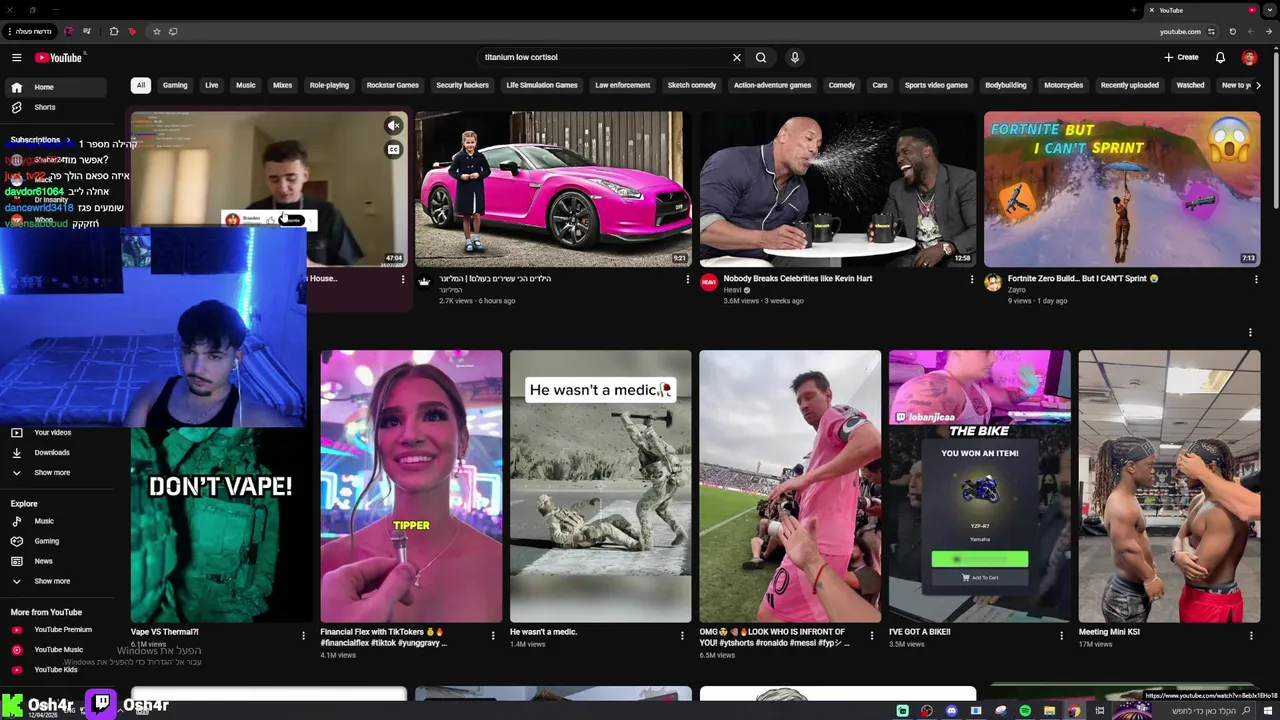Open the He wasn't a medic short

(600, 486)
